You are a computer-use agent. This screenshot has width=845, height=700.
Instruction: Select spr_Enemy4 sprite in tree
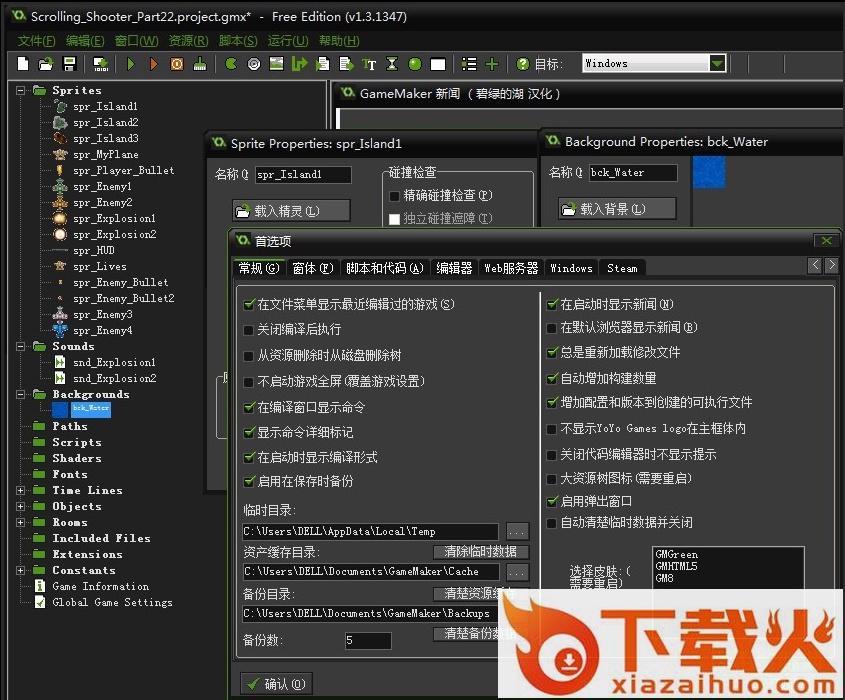point(102,330)
